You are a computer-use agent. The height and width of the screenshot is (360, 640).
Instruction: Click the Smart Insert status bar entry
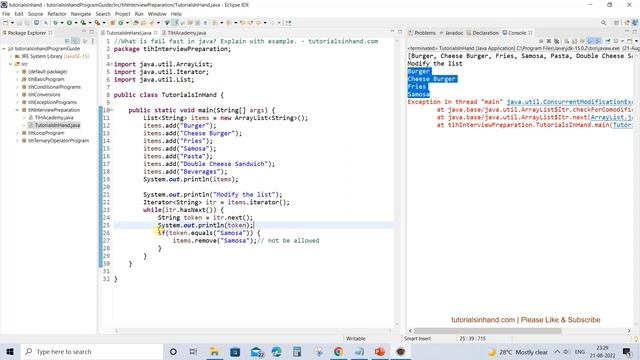[x=417, y=338]
